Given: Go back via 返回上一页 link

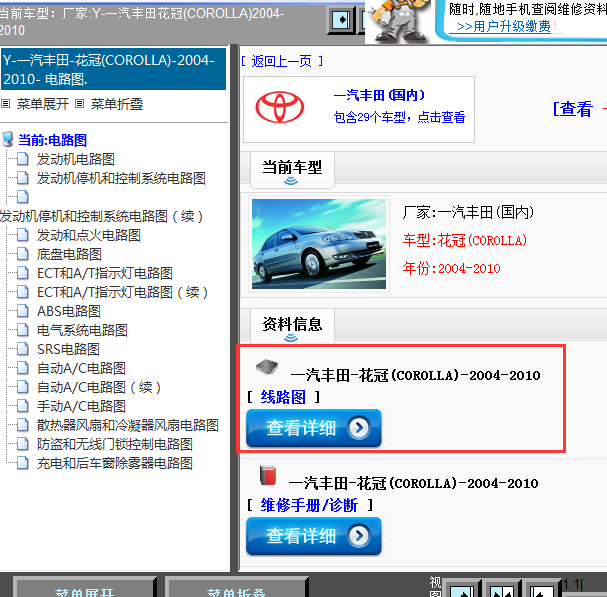Looking at the screenshot, I should [281, 61].
